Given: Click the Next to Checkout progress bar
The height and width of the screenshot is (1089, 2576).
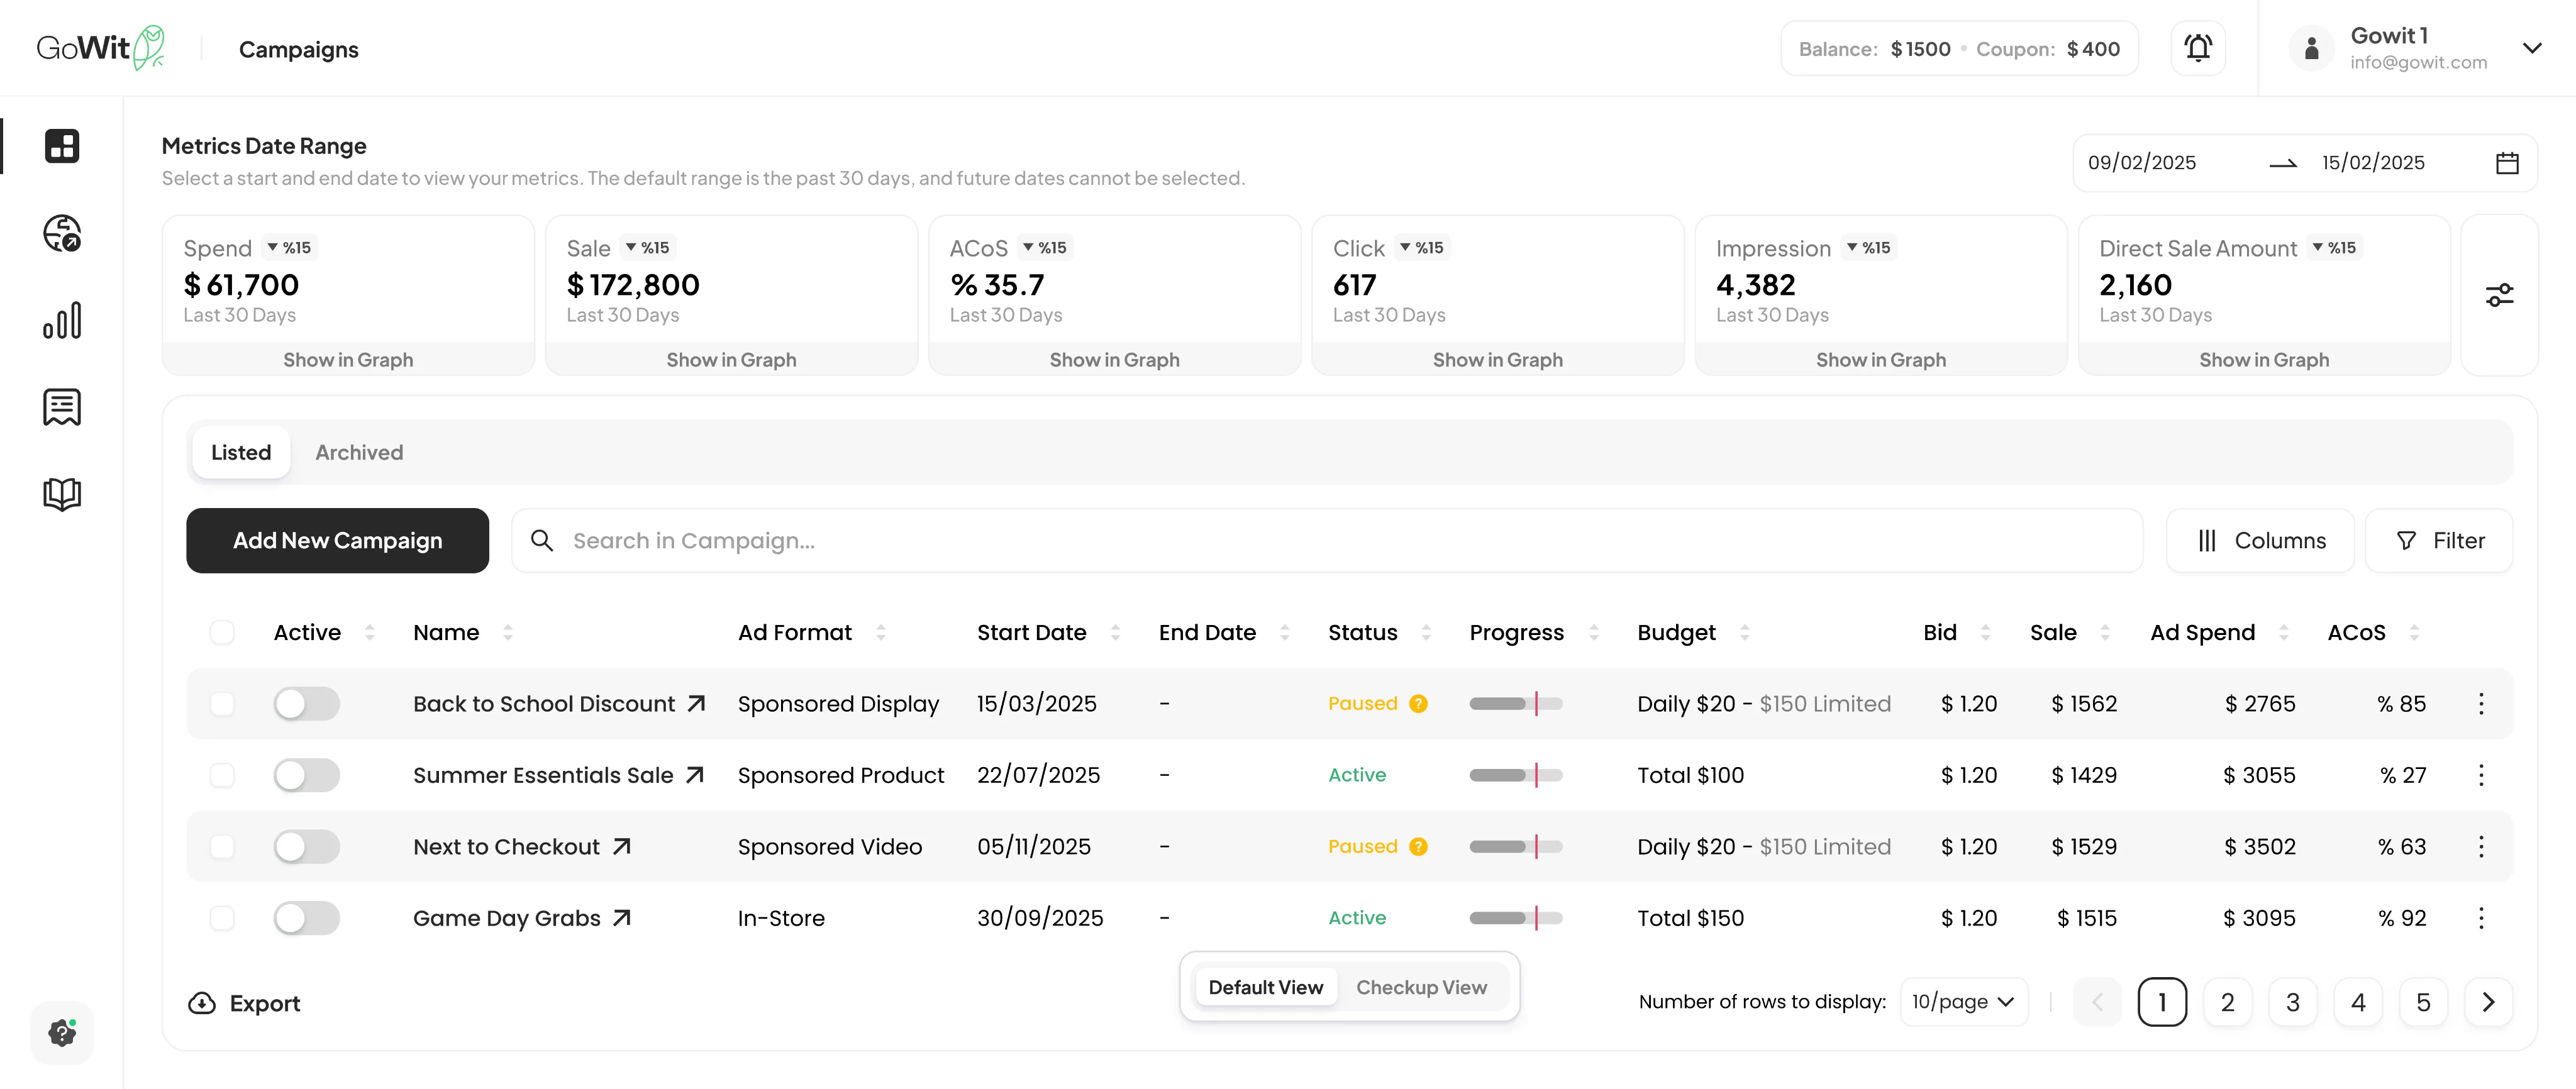Looking at the screenshot, I should click(x=1515, y=846).
